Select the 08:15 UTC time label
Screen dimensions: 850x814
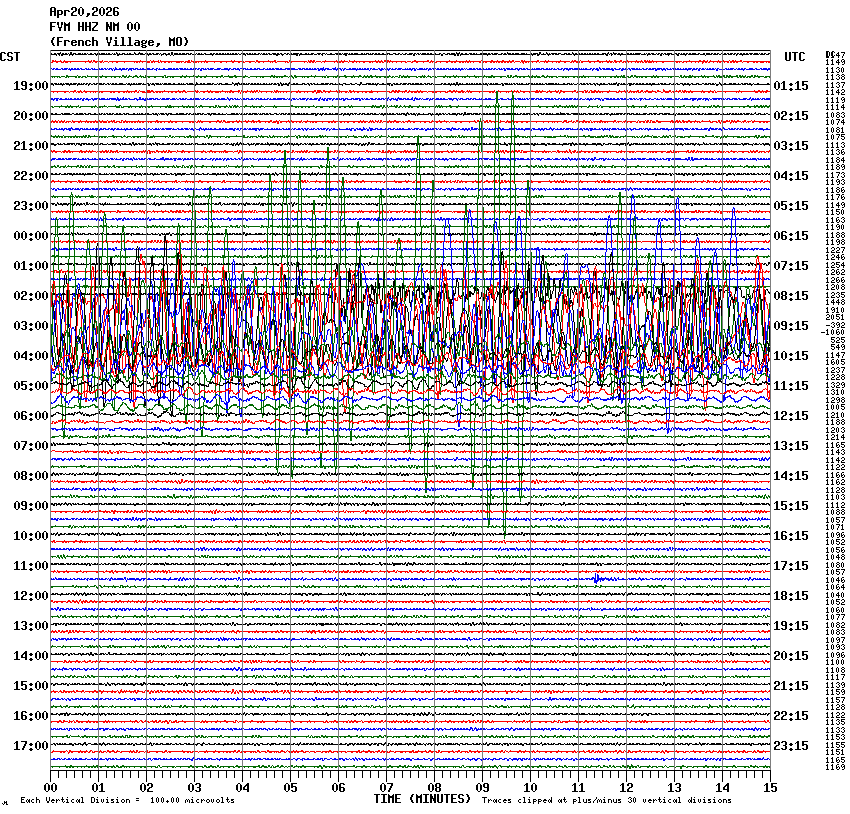[791, 296]
